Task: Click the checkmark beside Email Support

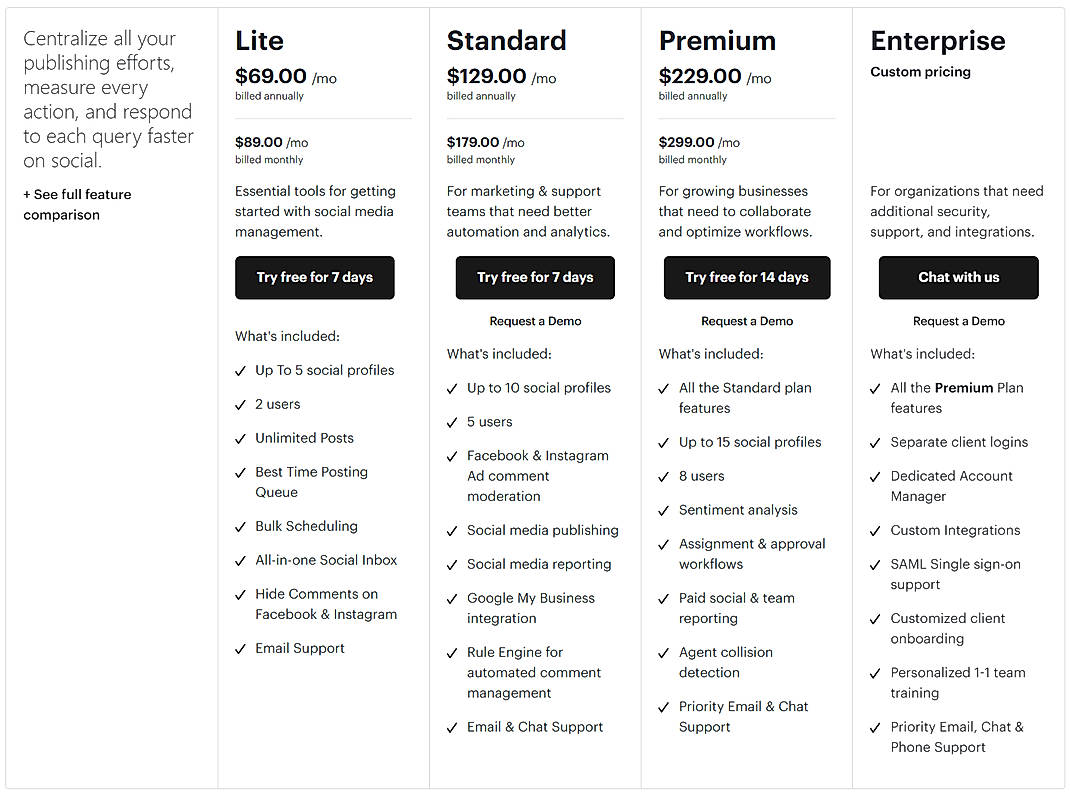Action: (x=239, y=648)
